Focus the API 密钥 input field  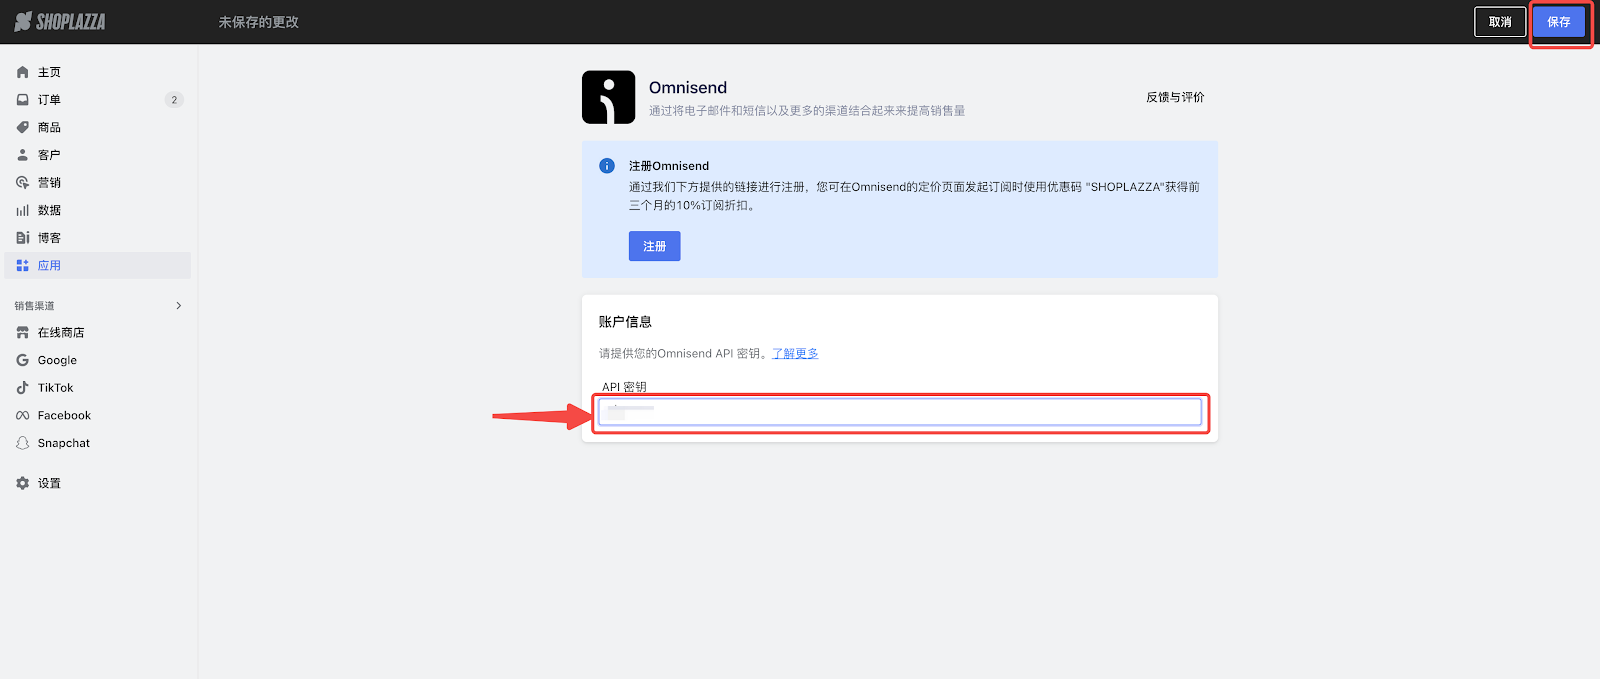pos(900,412)
